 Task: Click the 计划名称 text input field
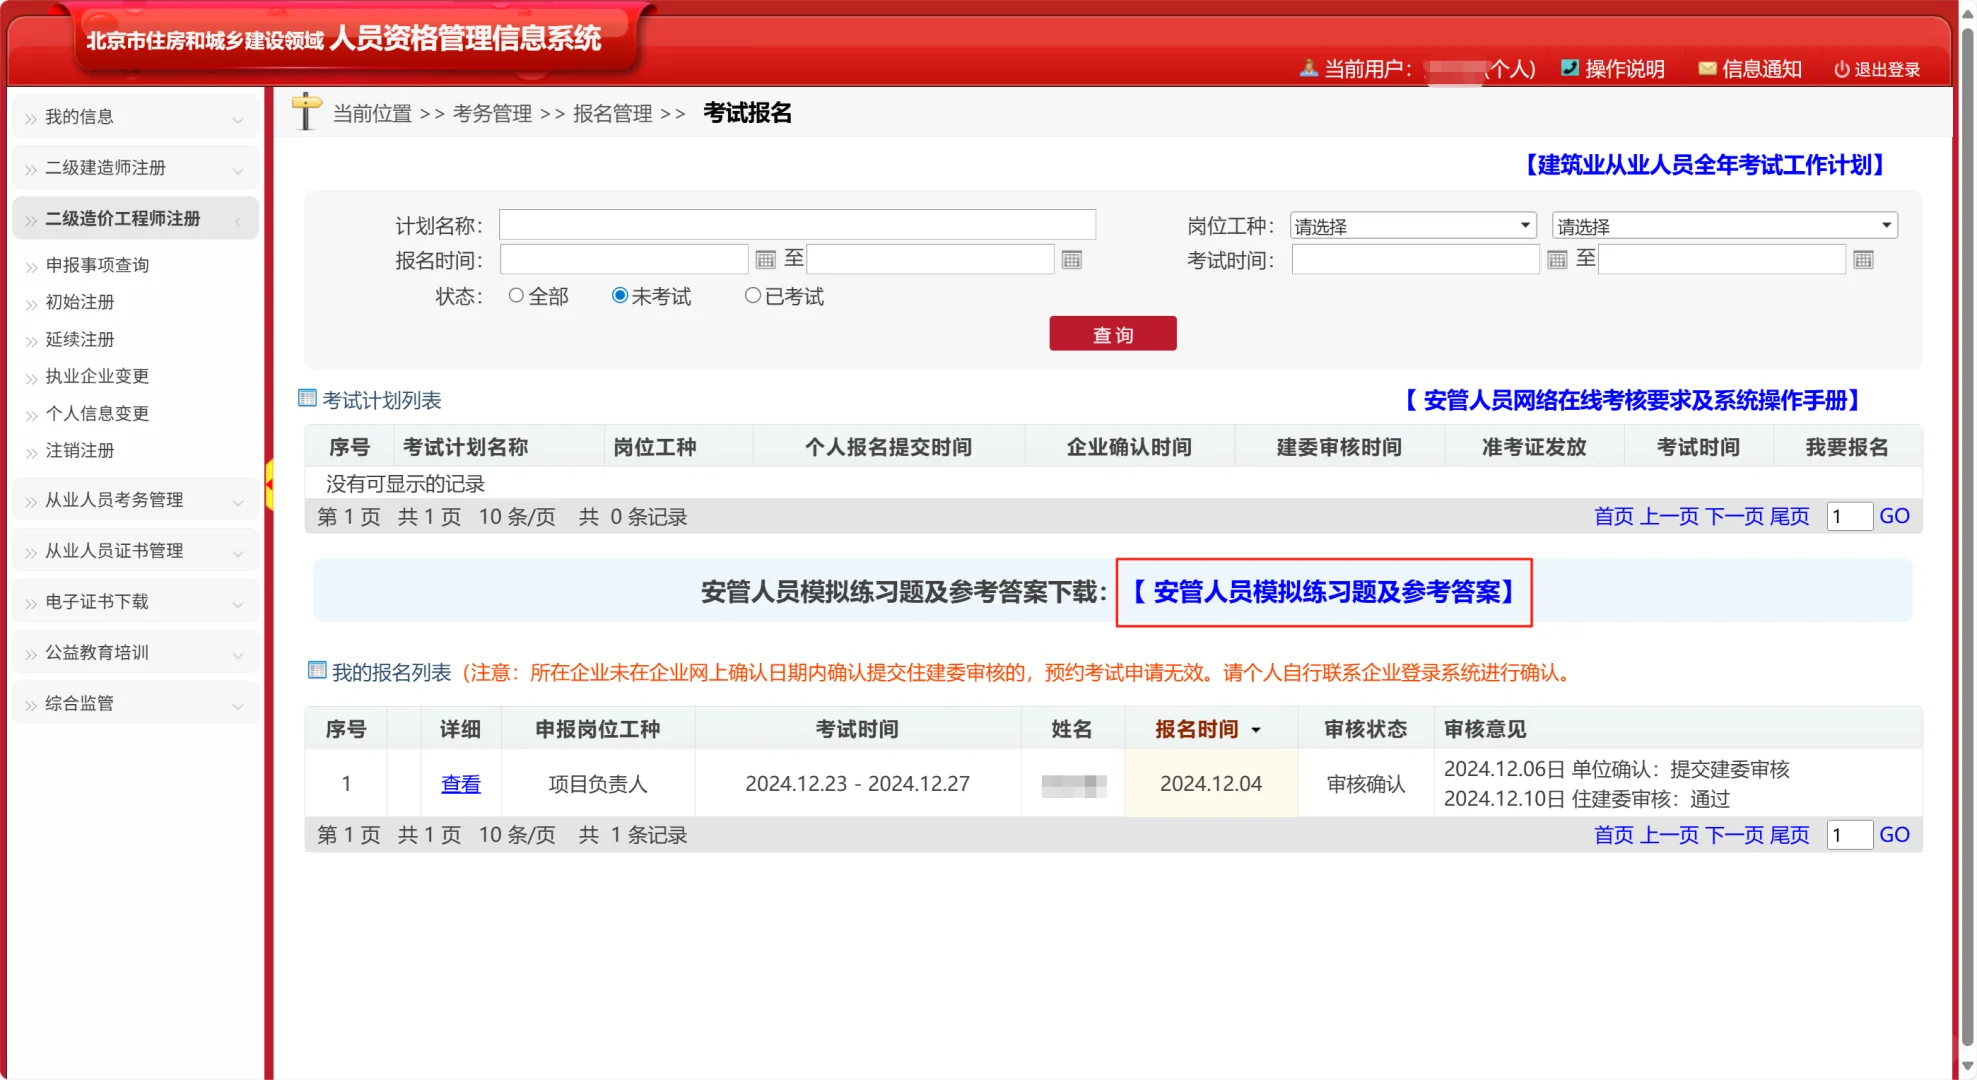(797, 225)
